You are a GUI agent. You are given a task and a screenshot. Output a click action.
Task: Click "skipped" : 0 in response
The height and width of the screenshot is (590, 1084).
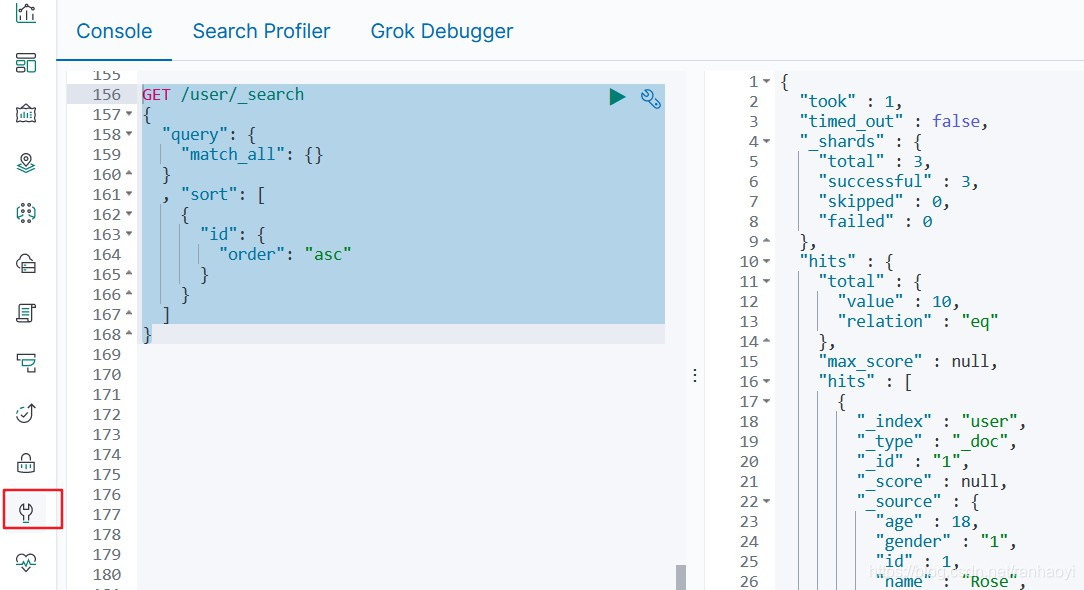click(x=884, y=202)
